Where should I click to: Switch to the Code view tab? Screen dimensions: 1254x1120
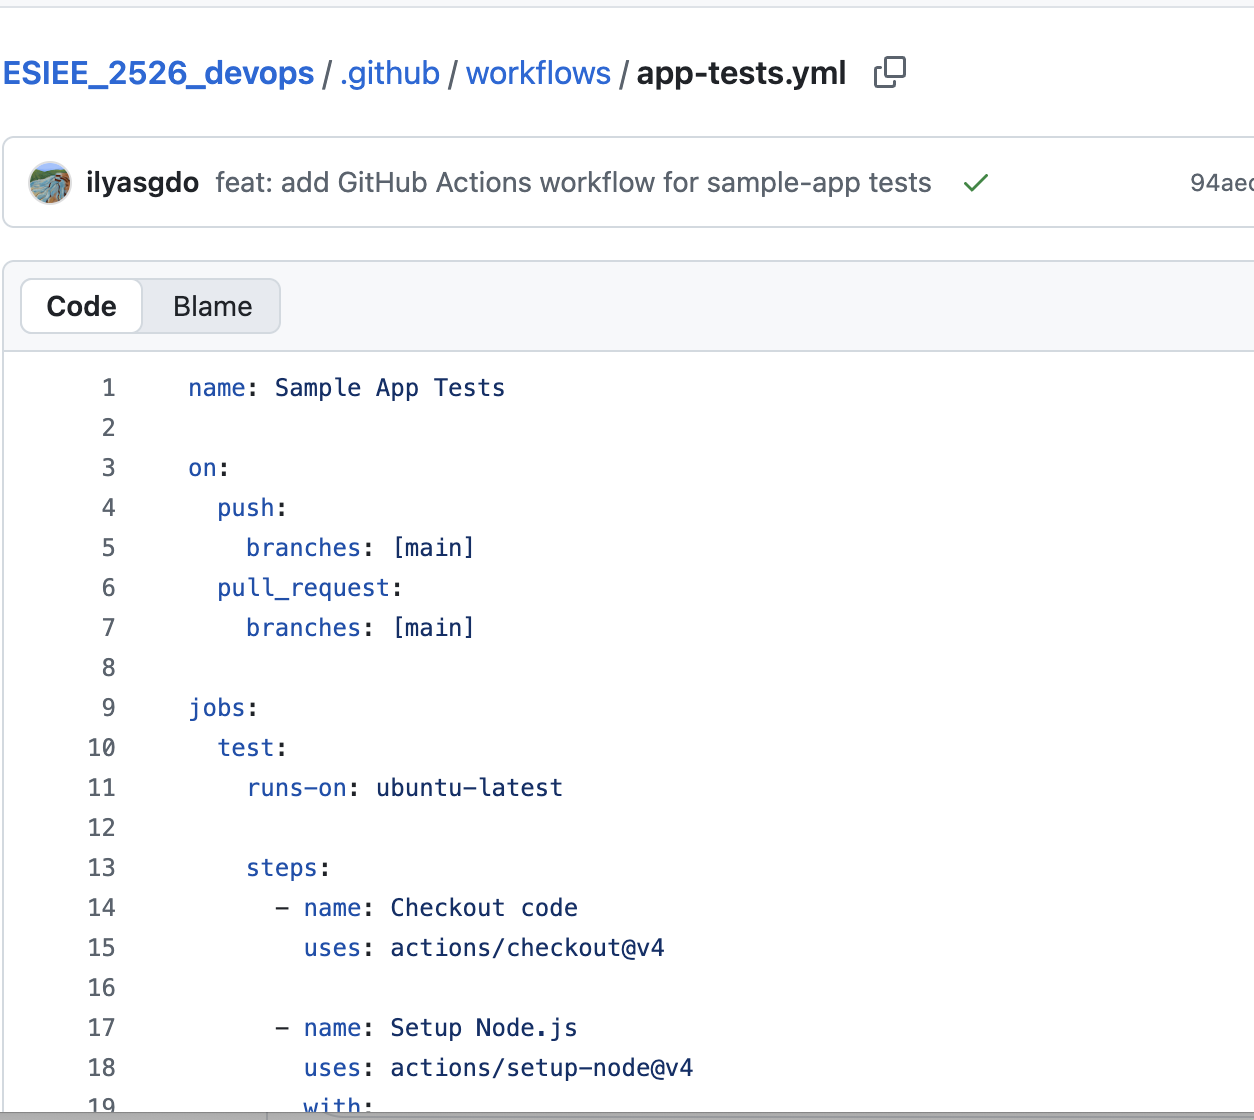click(82, 306)
